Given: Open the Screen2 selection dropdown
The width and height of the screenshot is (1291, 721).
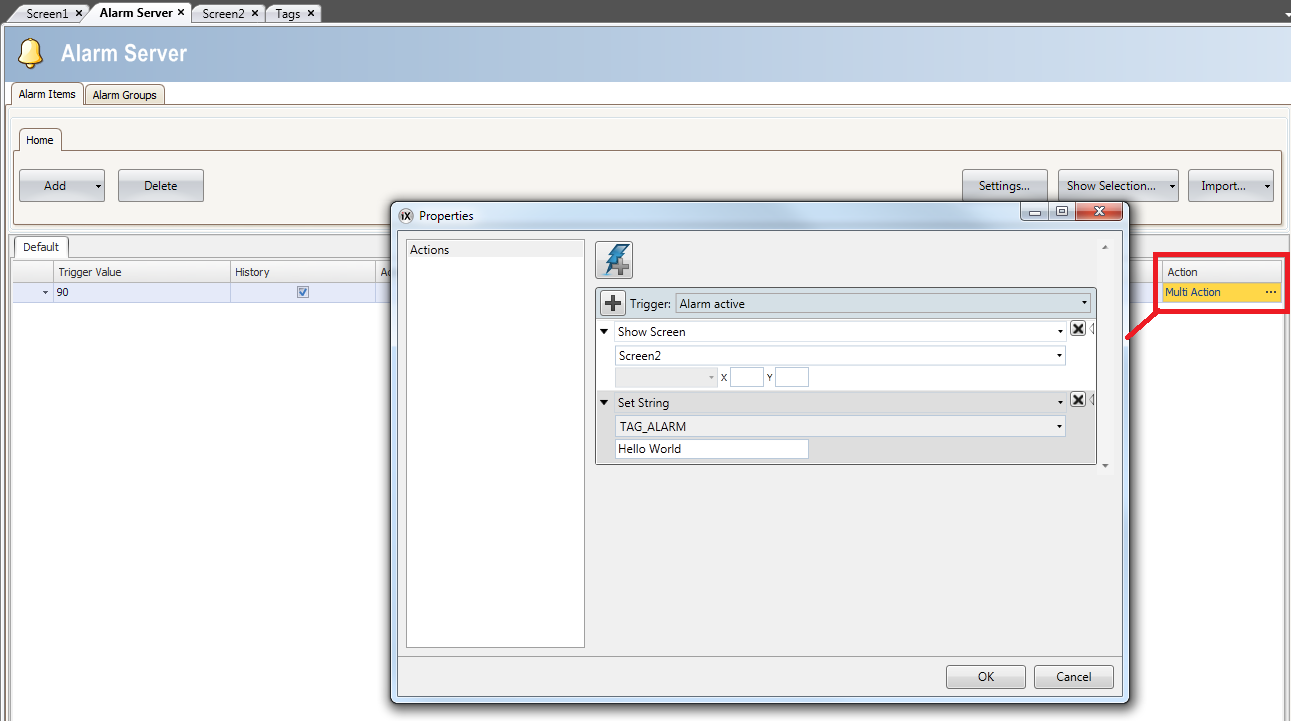Looking at the screenshot, I should coord(1060,355).
